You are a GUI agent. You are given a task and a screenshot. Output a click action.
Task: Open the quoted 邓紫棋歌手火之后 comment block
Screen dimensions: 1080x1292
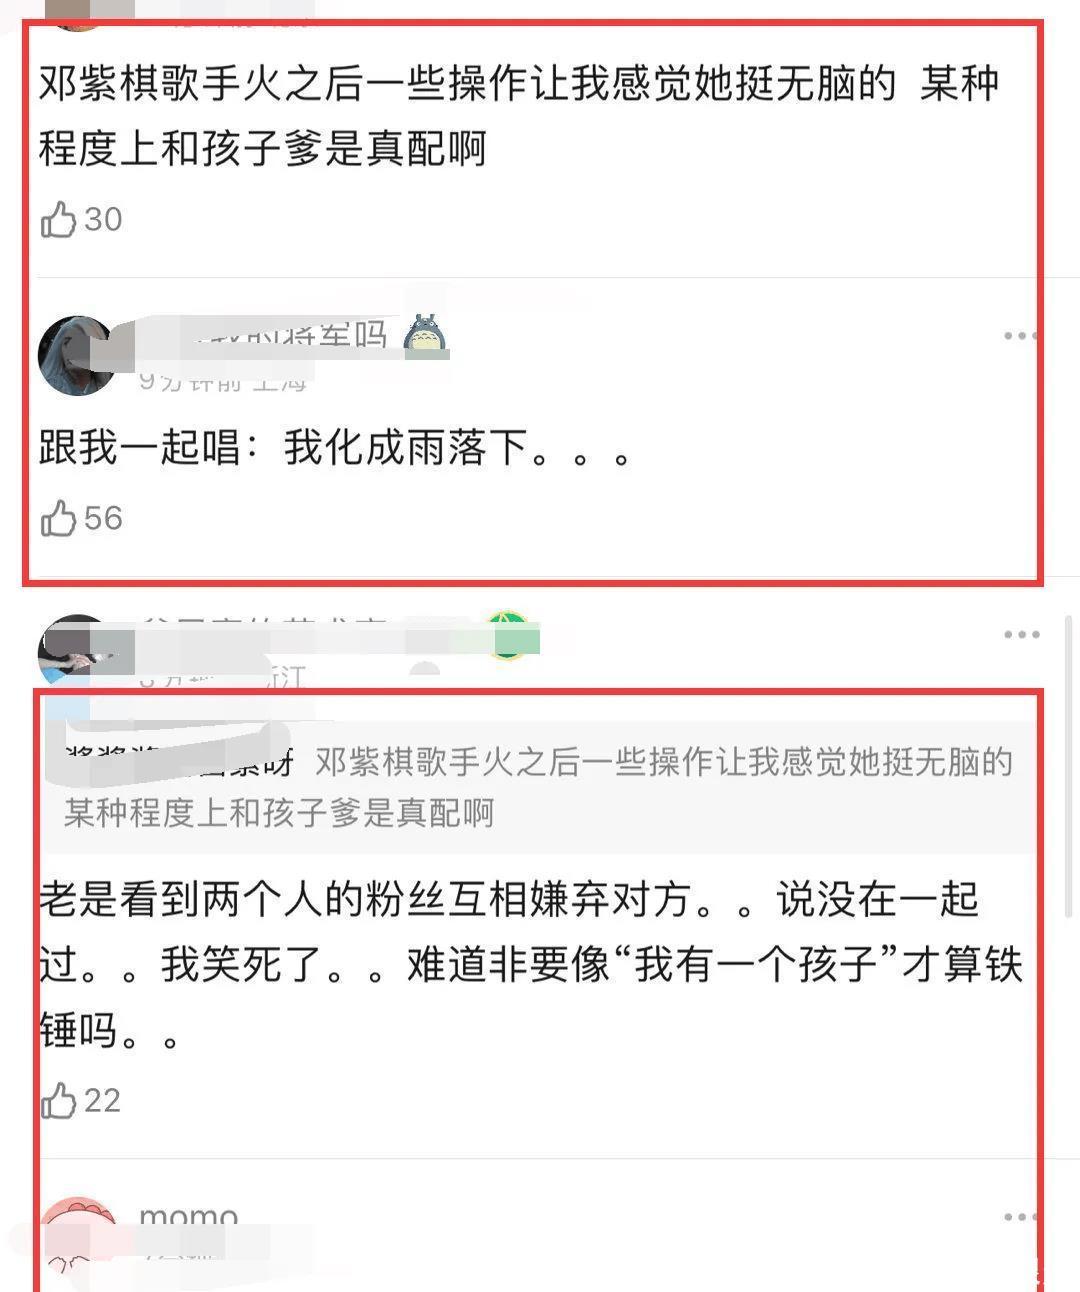[x=538, y=787]
